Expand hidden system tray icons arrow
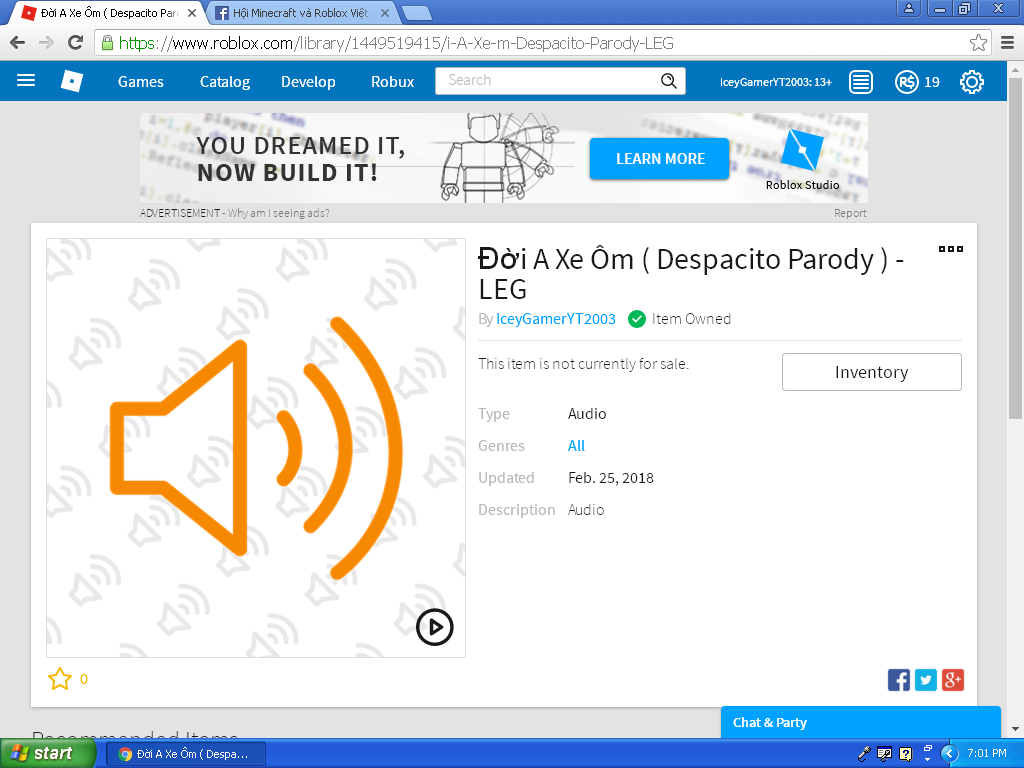This screenshot has height=768, width=1024. (949, 754)
